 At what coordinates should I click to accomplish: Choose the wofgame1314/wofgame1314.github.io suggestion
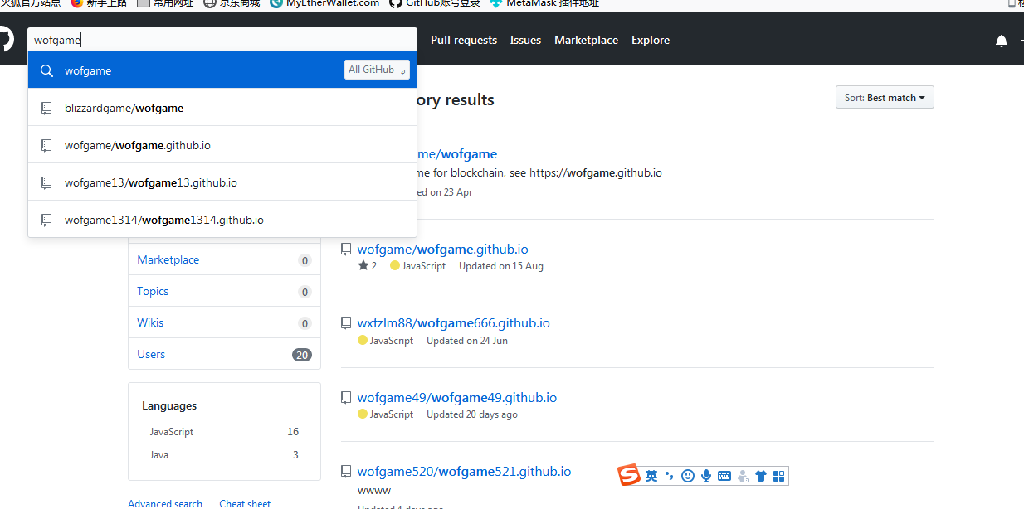tap(222, 219)
